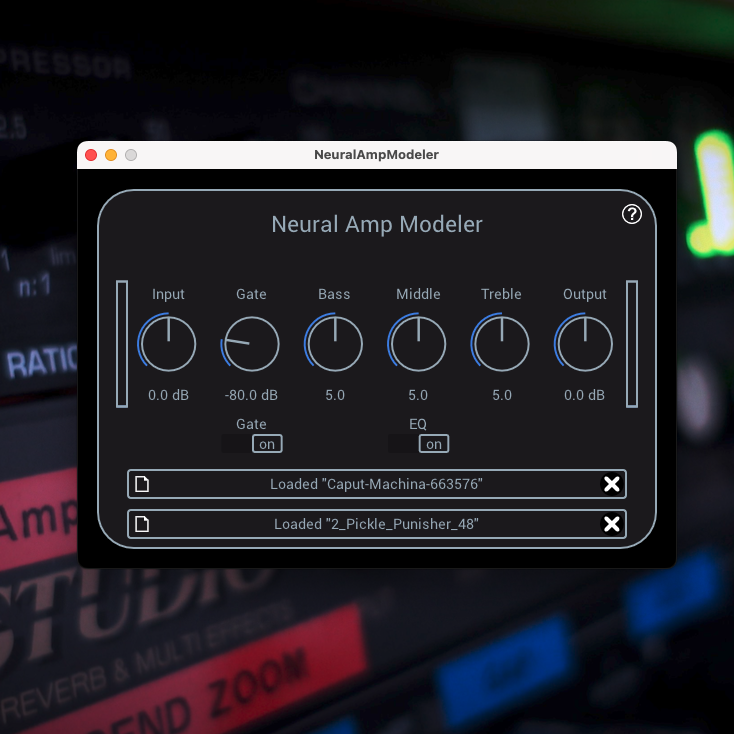
Task: Click the Middle label
Action: click(x=418, y=294)
